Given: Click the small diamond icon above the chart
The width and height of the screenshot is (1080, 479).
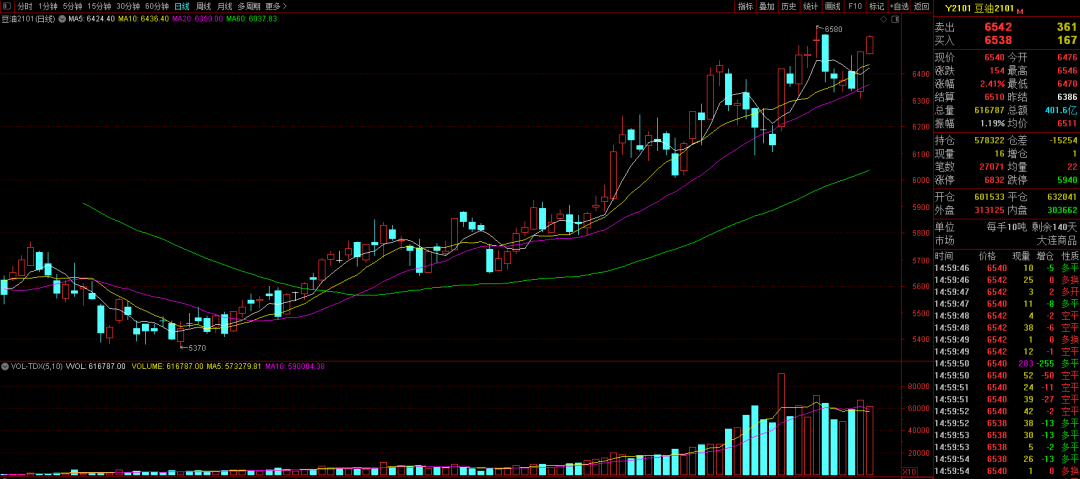Looking at the screenshot, I should [x=884, y=20].
